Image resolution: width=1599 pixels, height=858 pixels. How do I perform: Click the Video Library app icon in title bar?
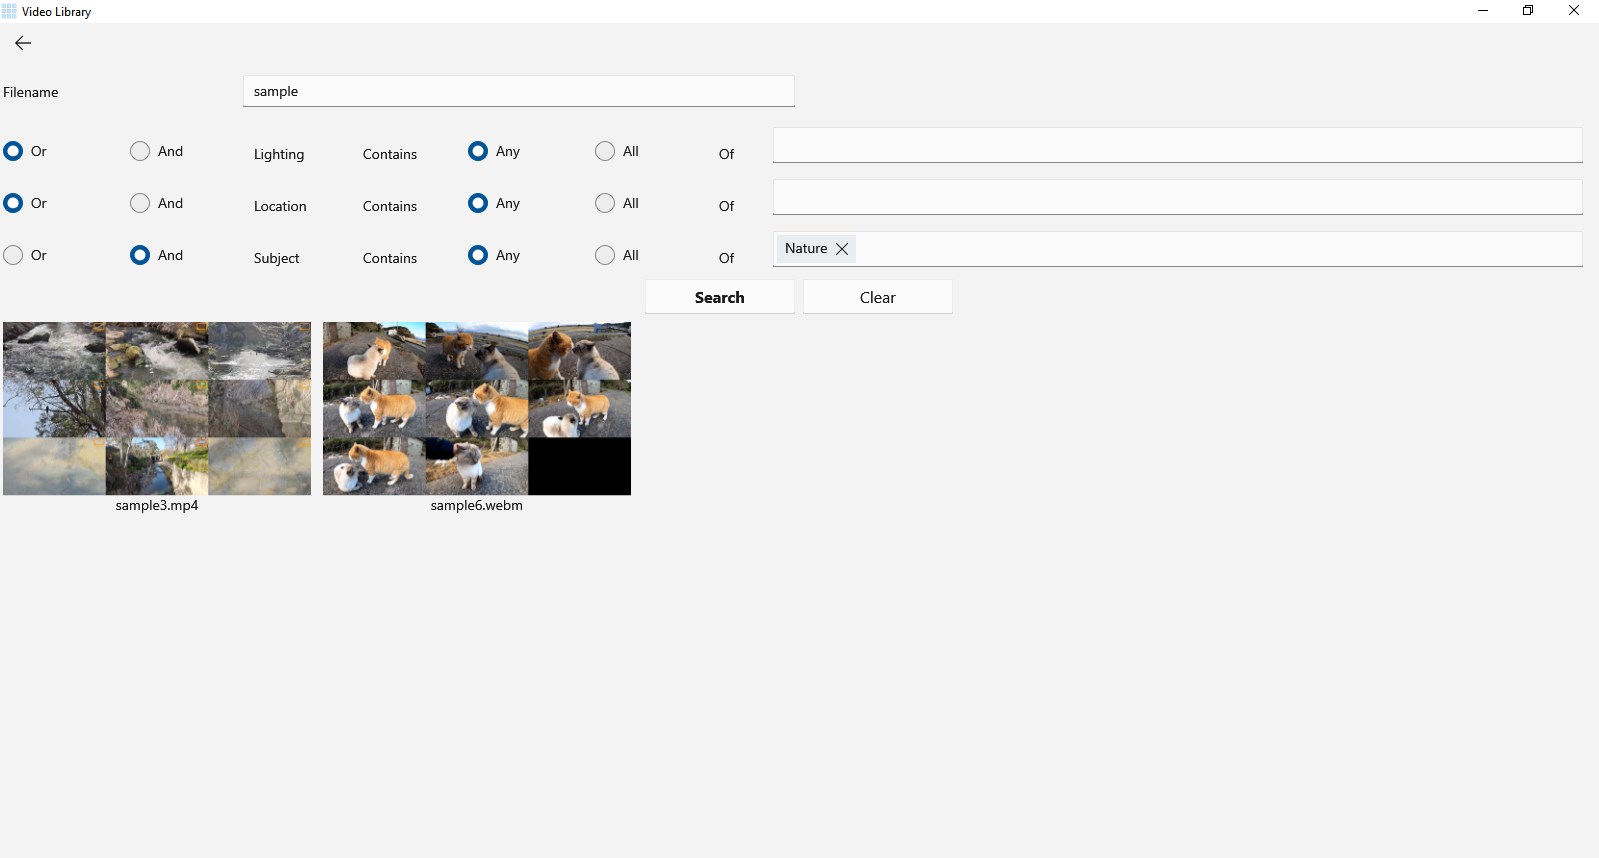(9, 11)
